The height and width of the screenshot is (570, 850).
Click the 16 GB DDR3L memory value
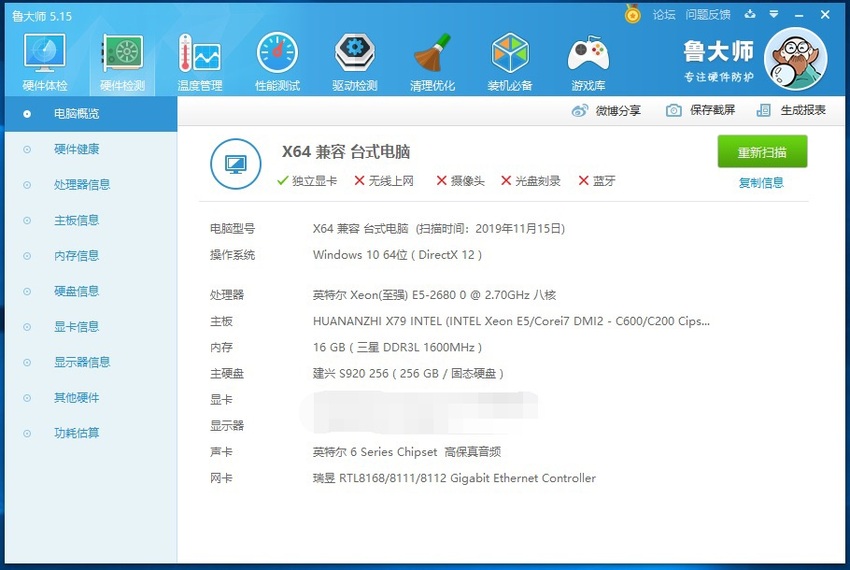click(x=397, y=347)
